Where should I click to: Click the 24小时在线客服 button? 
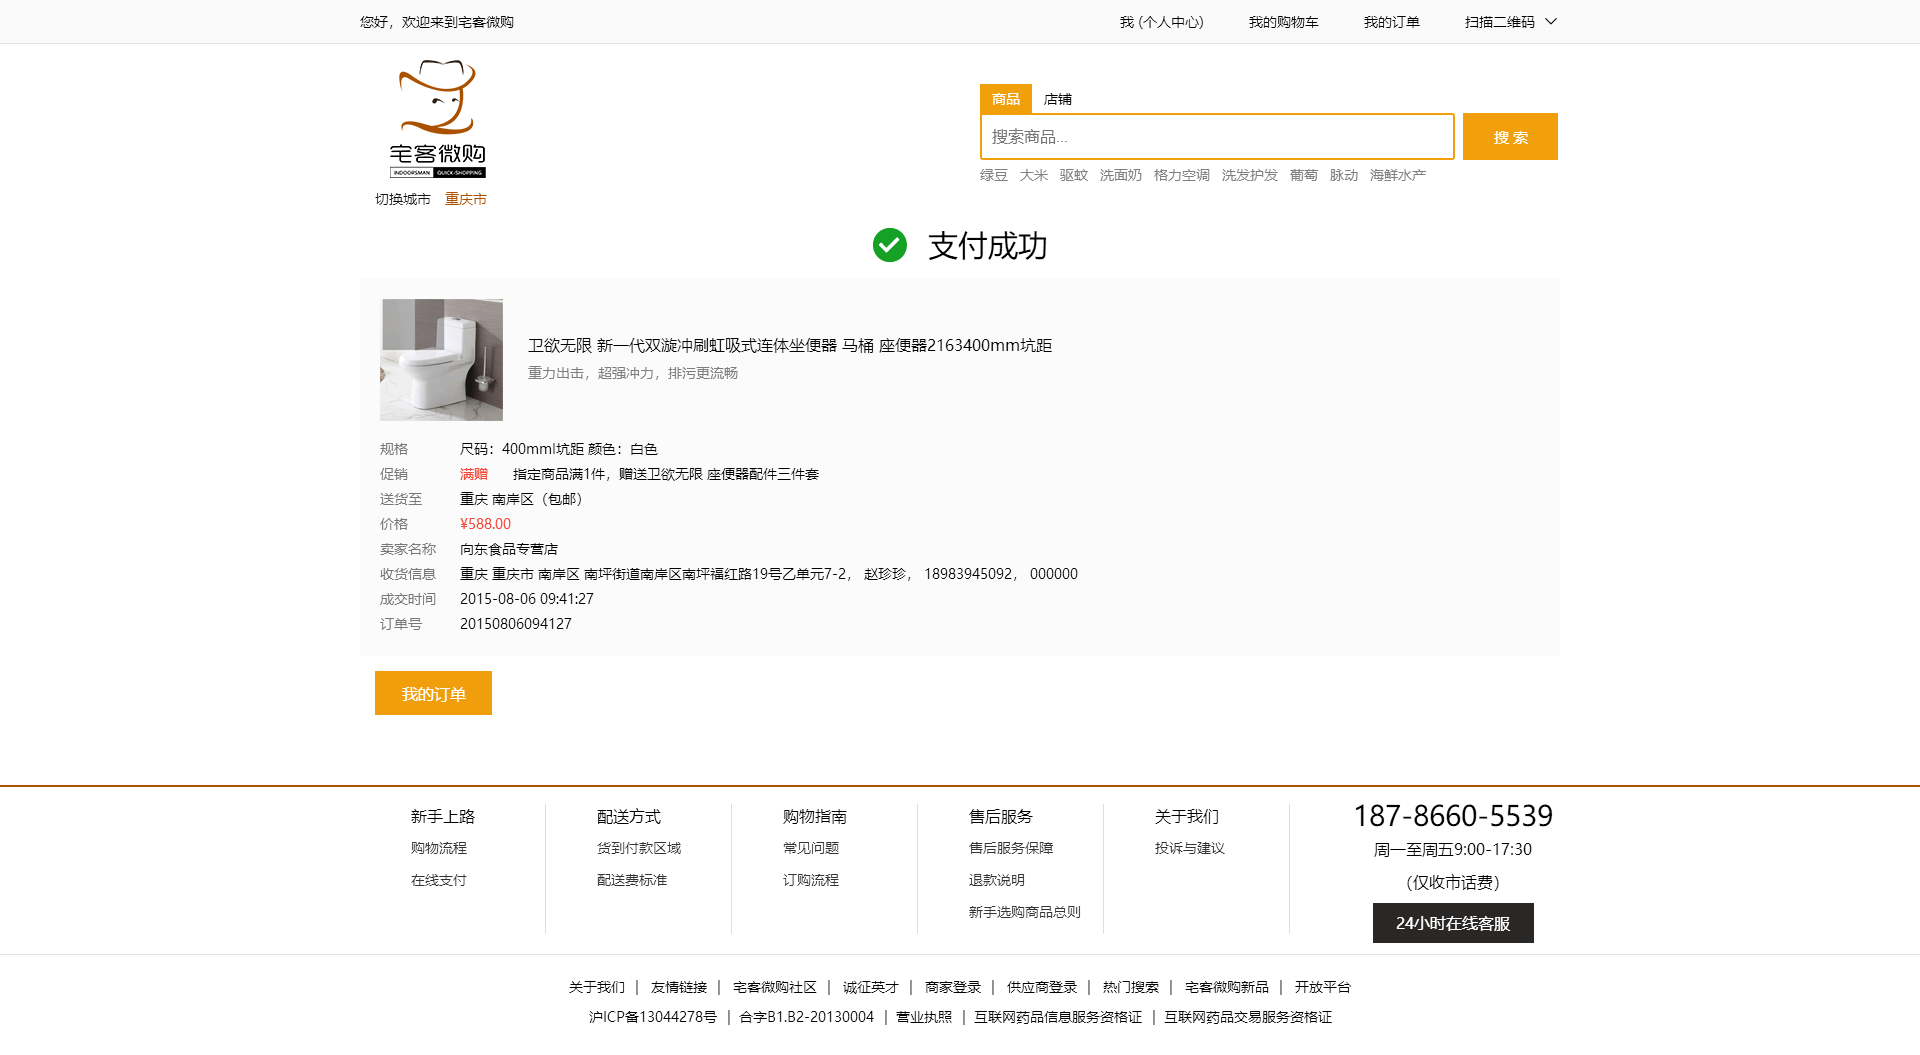[1452, 923]
